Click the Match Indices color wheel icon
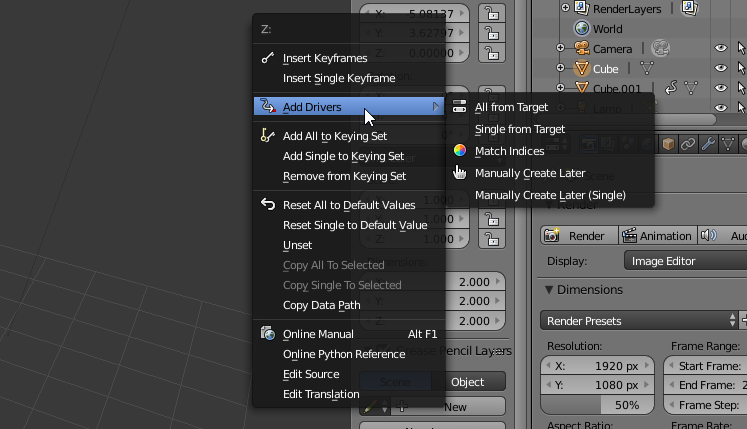 coord(460,151)
